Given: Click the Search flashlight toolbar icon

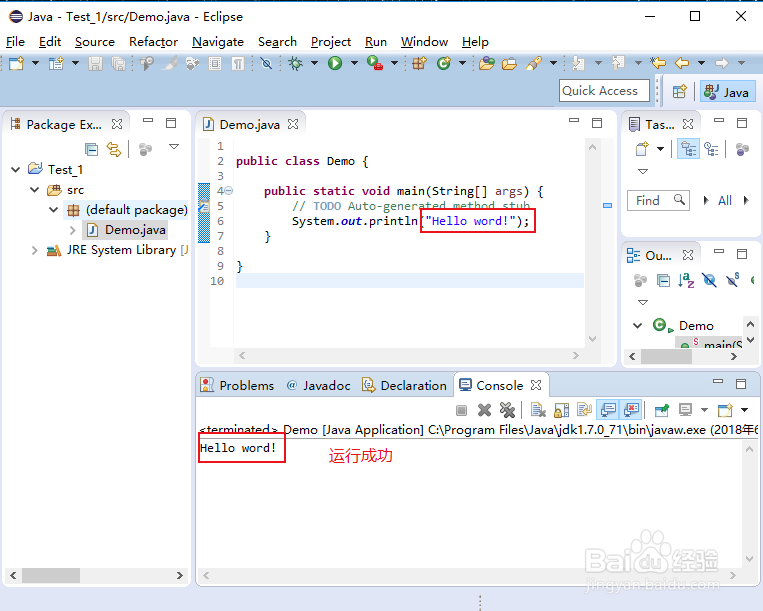Looking at the screenshot, I should (534, 63).
